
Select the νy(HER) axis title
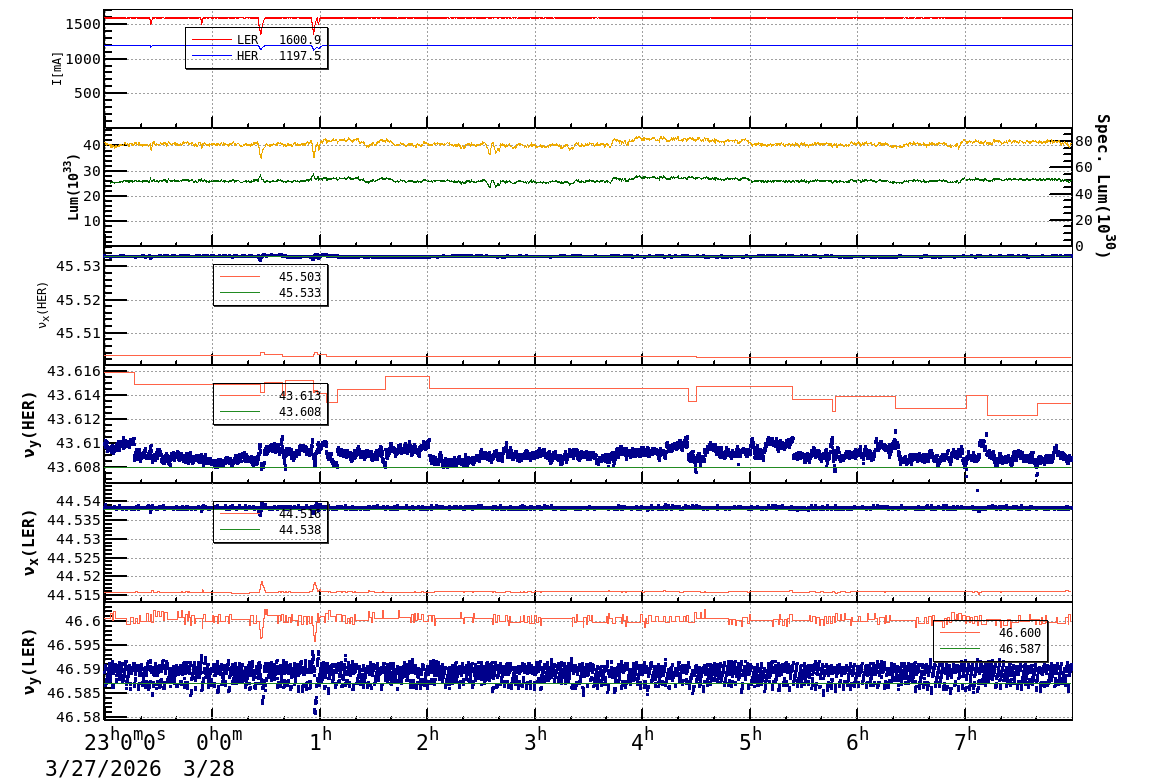point(30,423)
